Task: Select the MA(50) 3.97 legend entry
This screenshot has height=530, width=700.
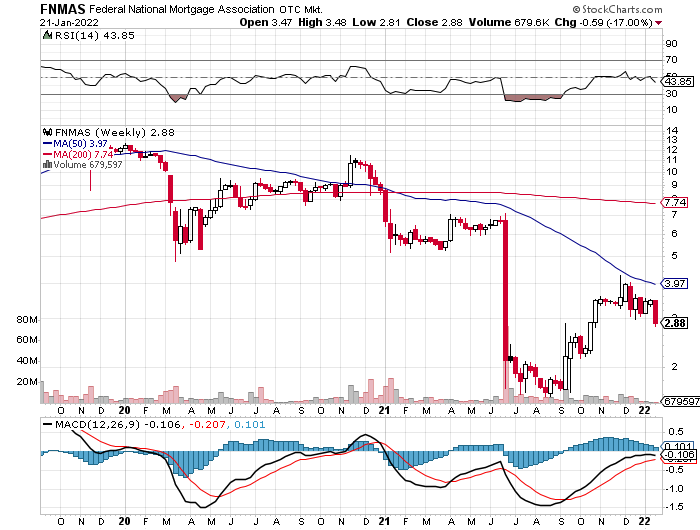Action: click(75, 144)
